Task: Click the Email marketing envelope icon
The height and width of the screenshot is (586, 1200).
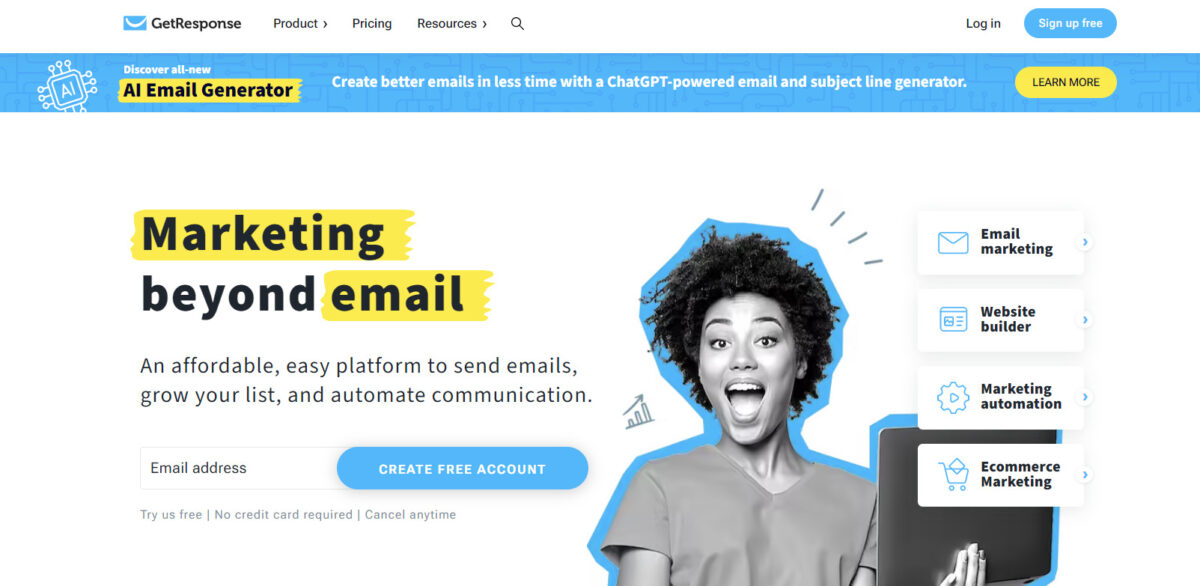Action: click(x=953, y=242)
